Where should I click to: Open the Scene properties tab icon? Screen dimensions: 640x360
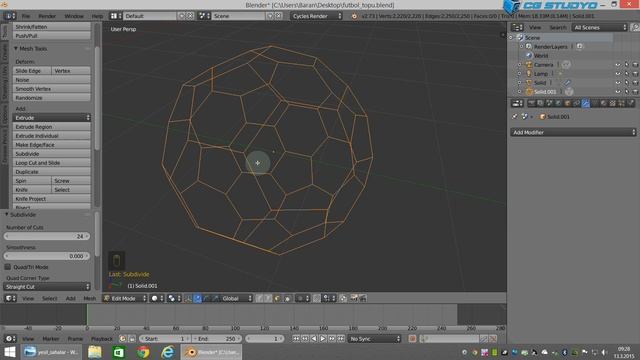549,104
